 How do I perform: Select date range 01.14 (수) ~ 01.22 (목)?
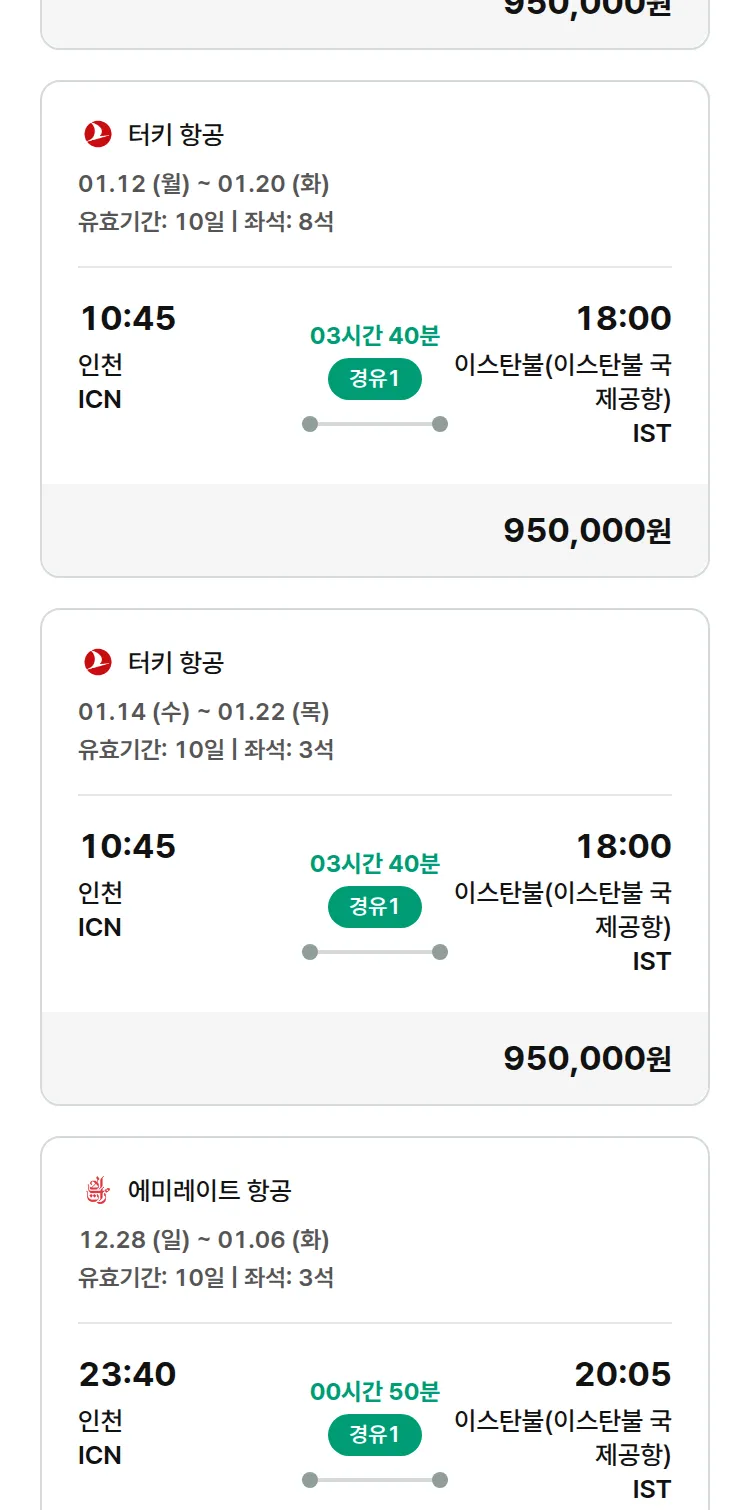coord(204,712)
